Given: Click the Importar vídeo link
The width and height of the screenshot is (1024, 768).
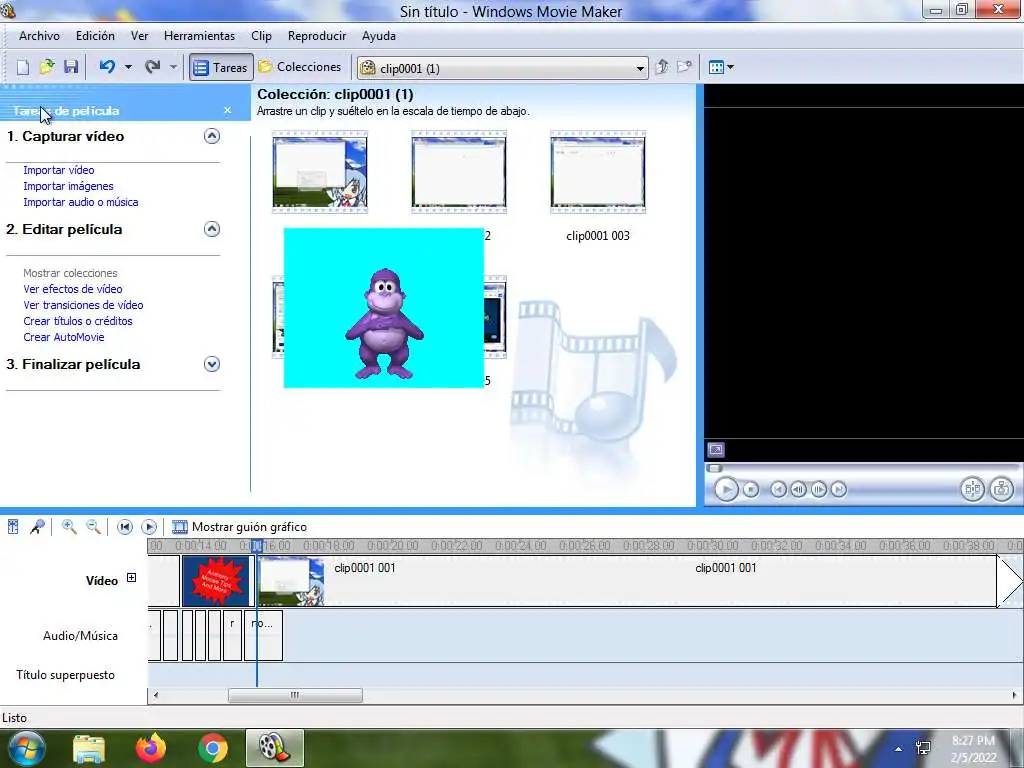Looking at the screenshot, I should [59, 170].
